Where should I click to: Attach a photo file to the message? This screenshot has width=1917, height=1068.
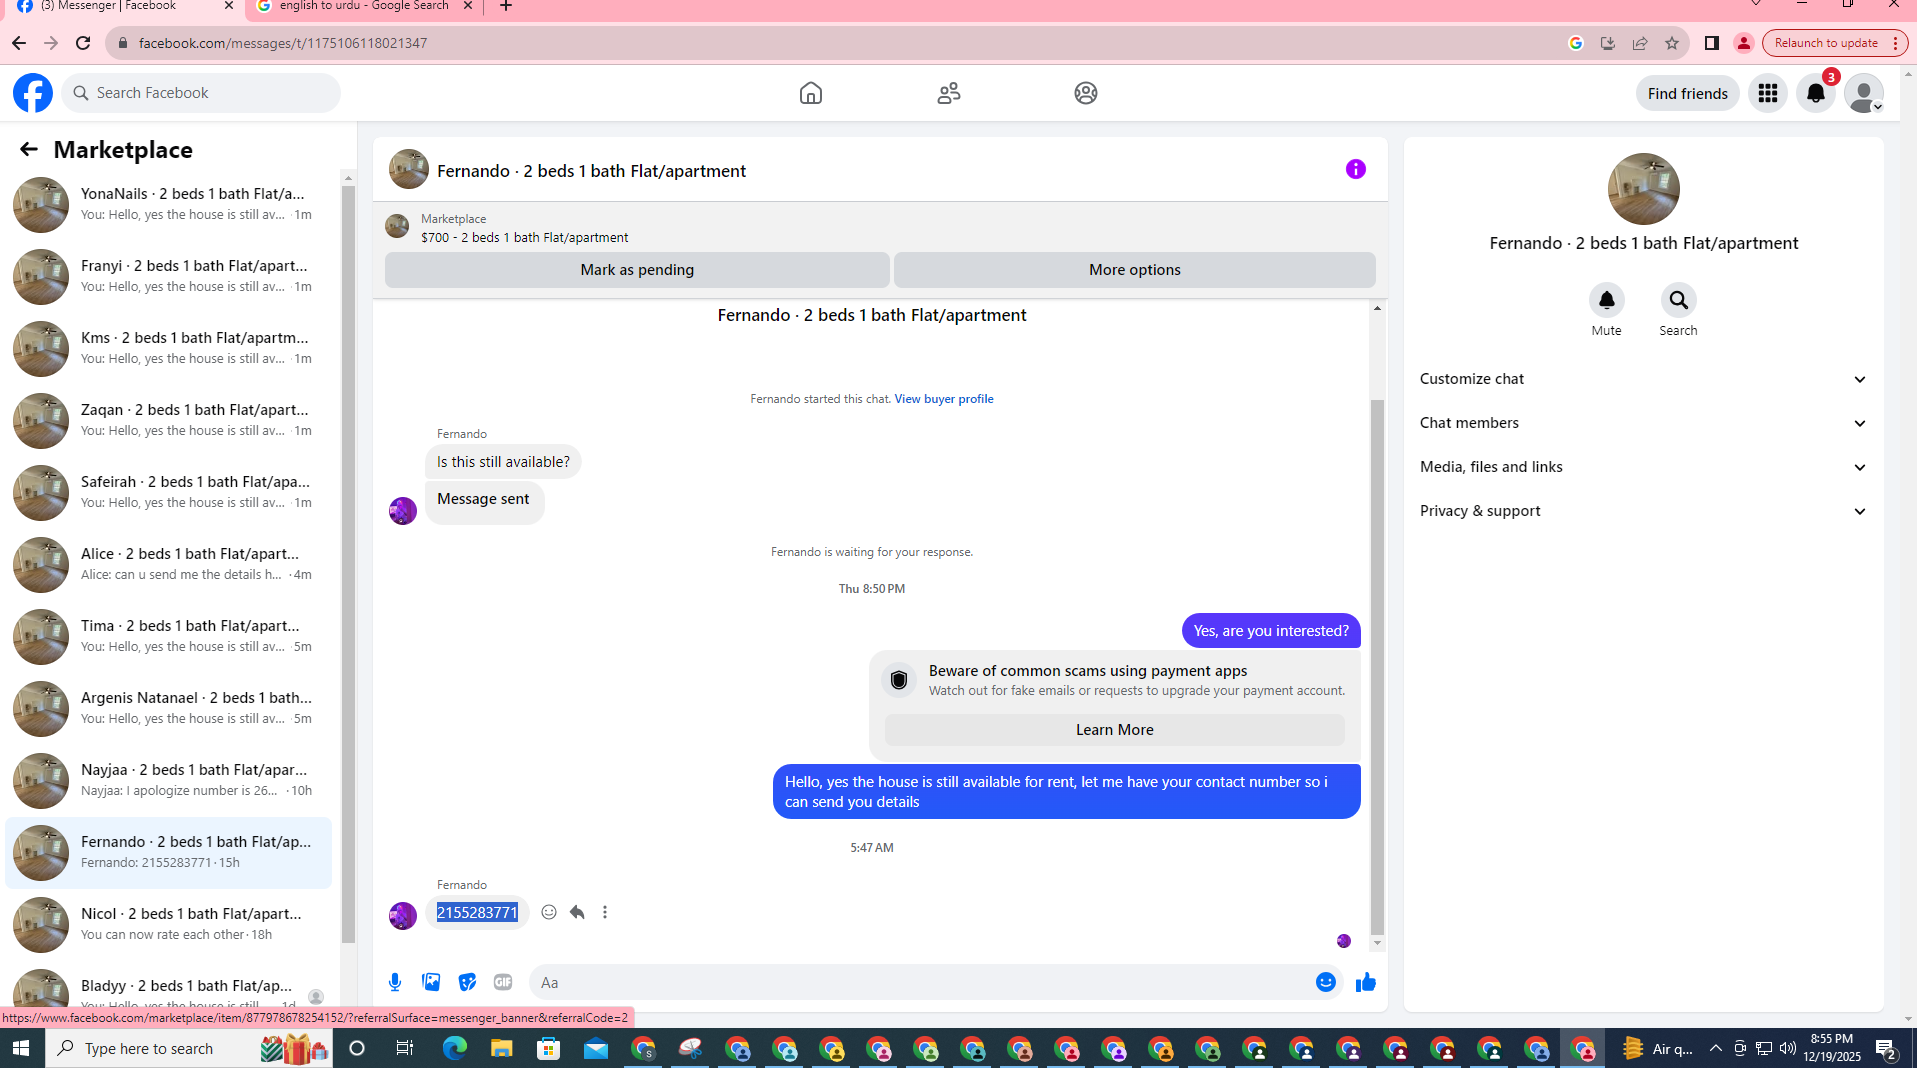431,982
